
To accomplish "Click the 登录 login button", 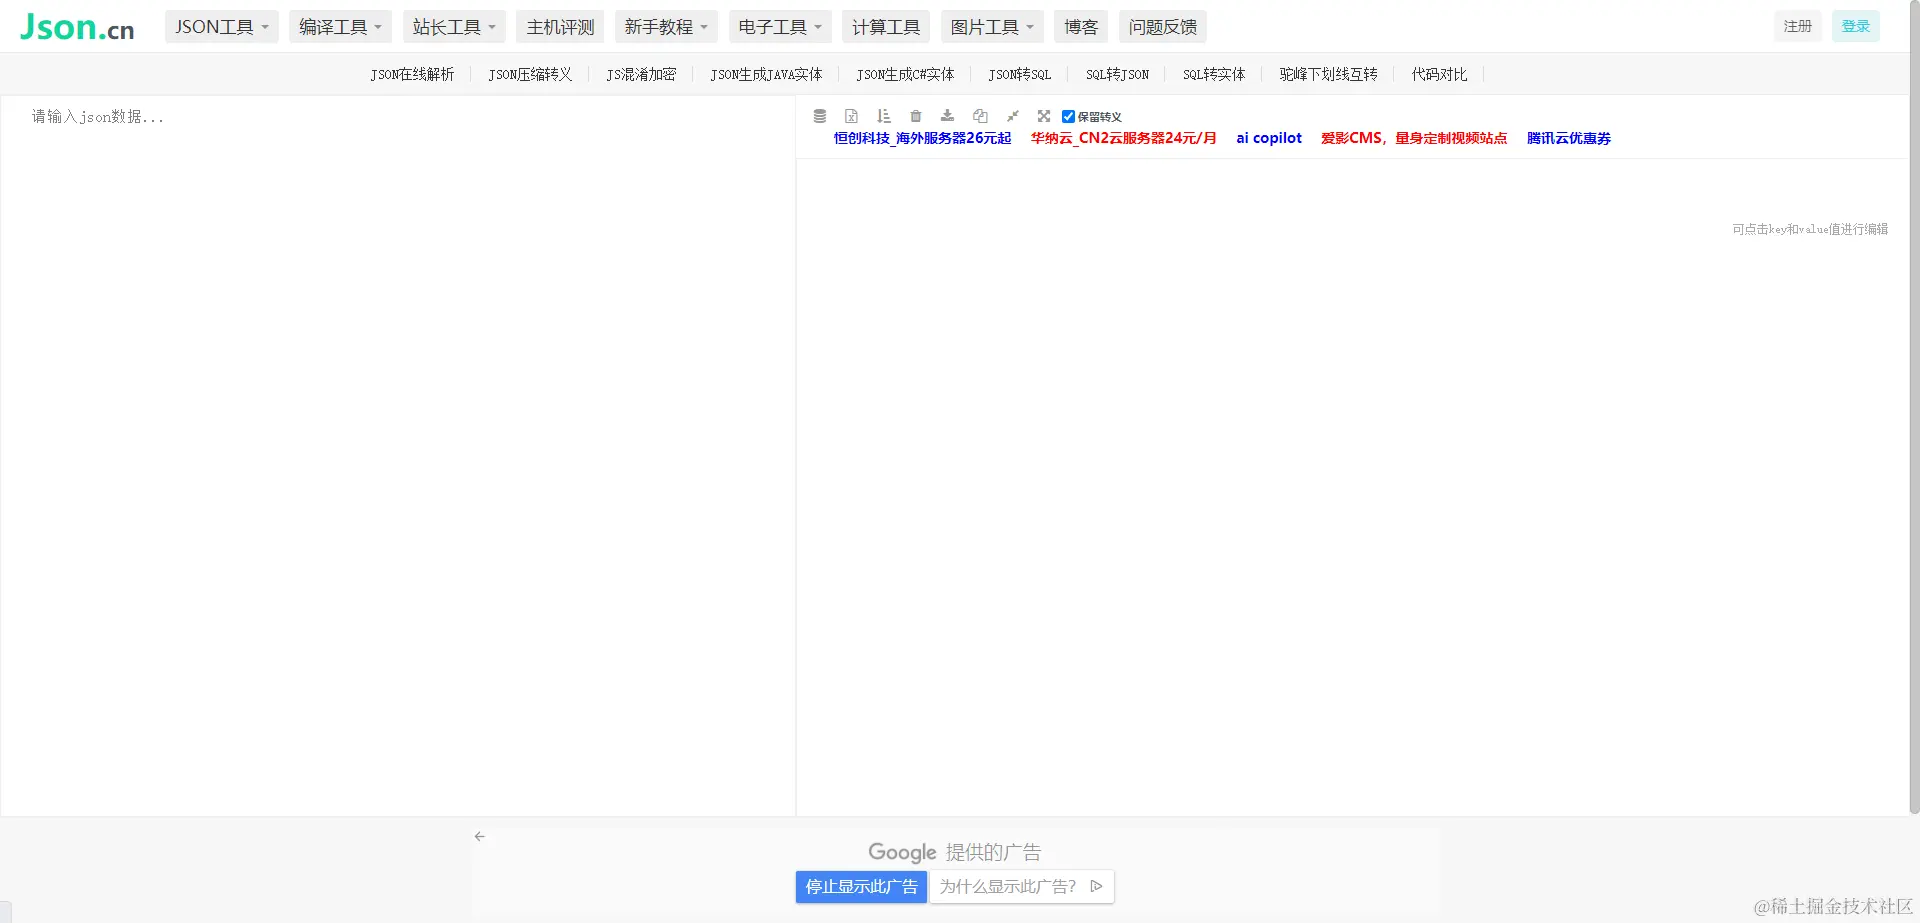I will [x=1856, y=26].
